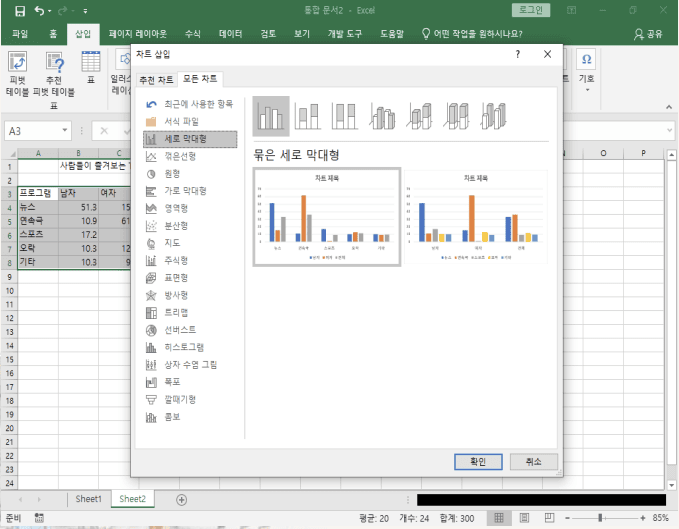The height and width of the screenshot is (529, 679).
Task: Pick the 3-D clustered column subtype icon
Action: (383, 117)
